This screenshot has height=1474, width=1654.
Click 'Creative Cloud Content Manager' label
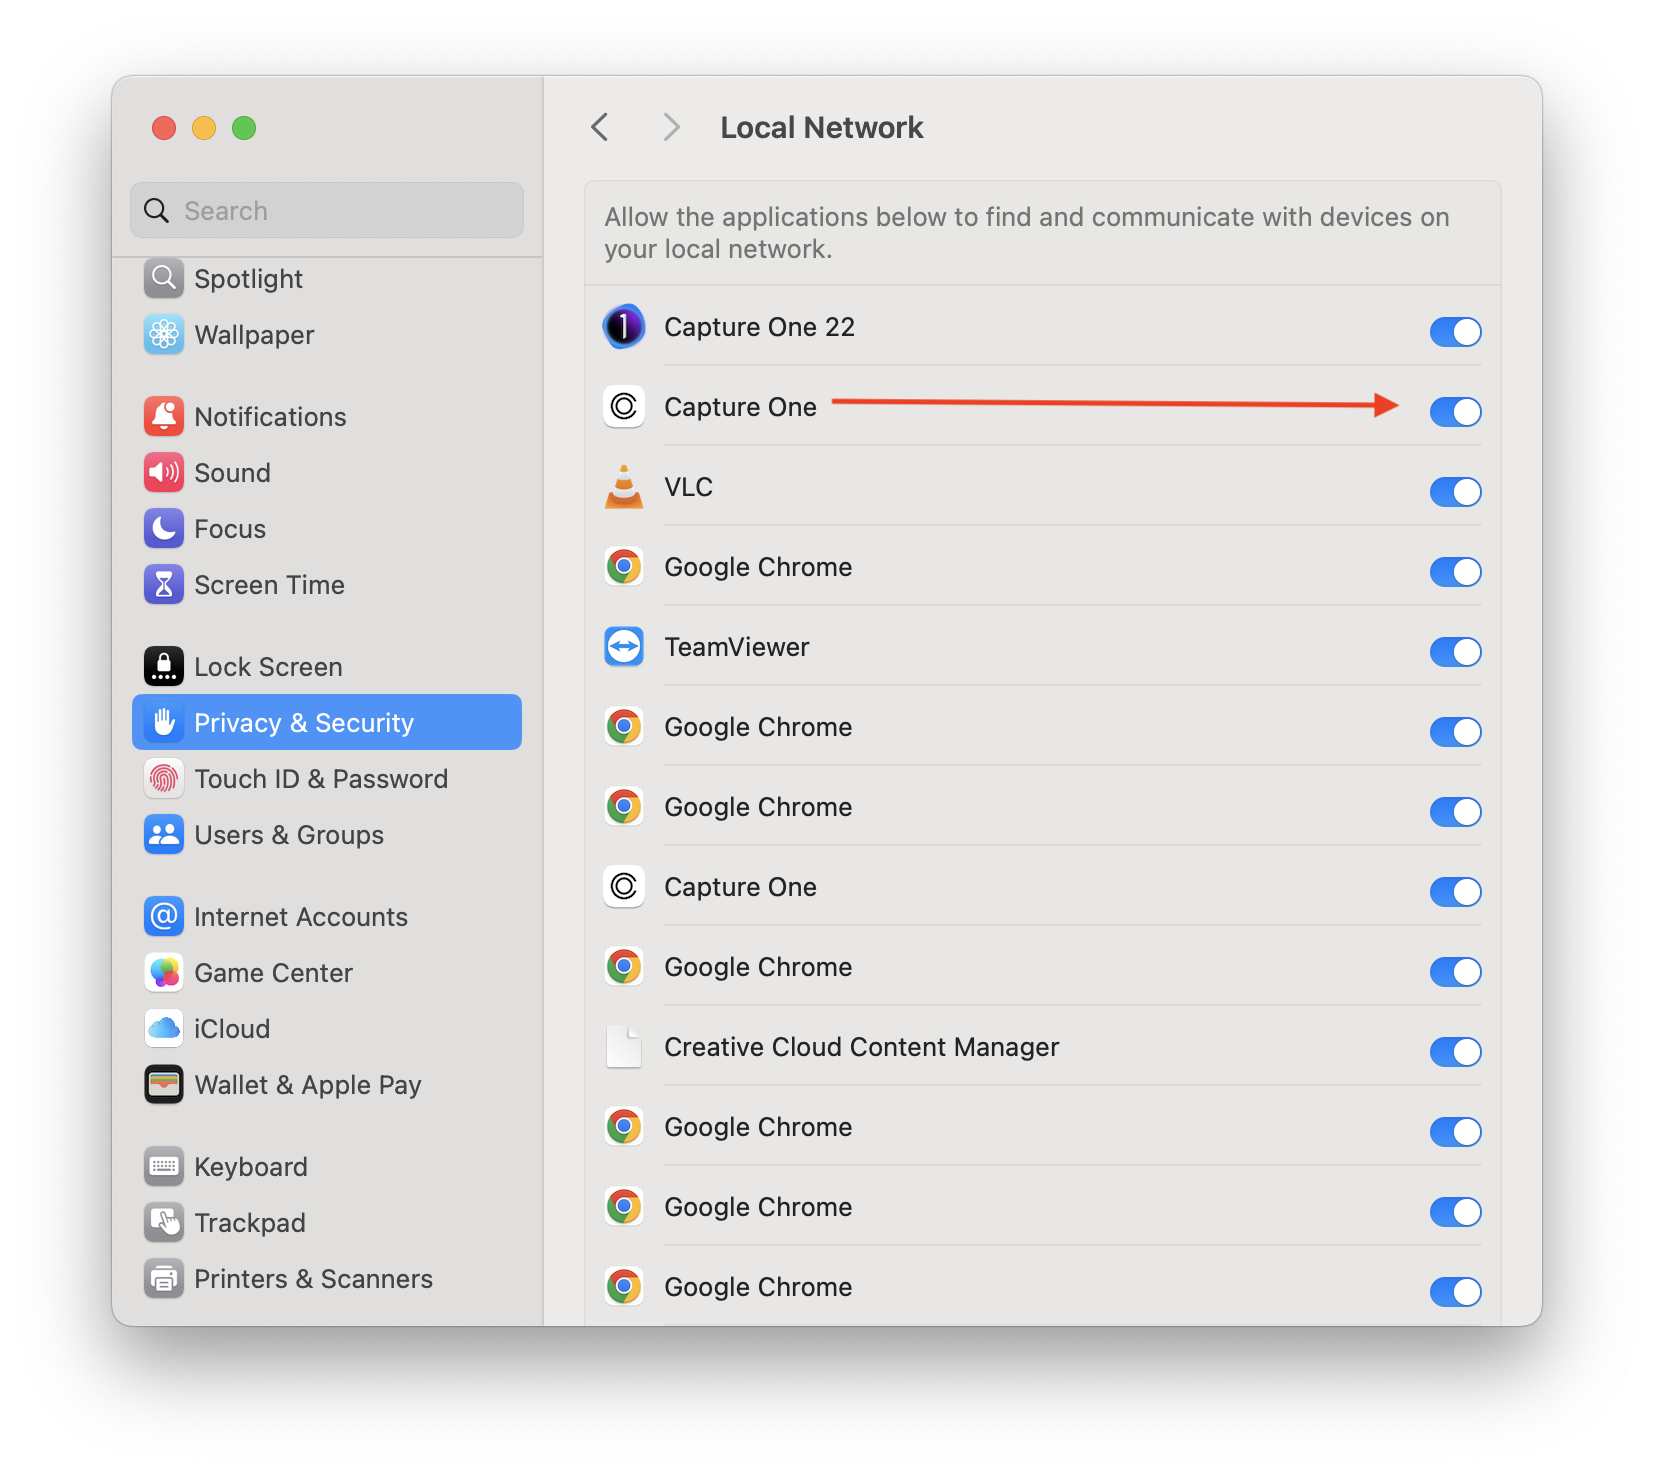862,1047
